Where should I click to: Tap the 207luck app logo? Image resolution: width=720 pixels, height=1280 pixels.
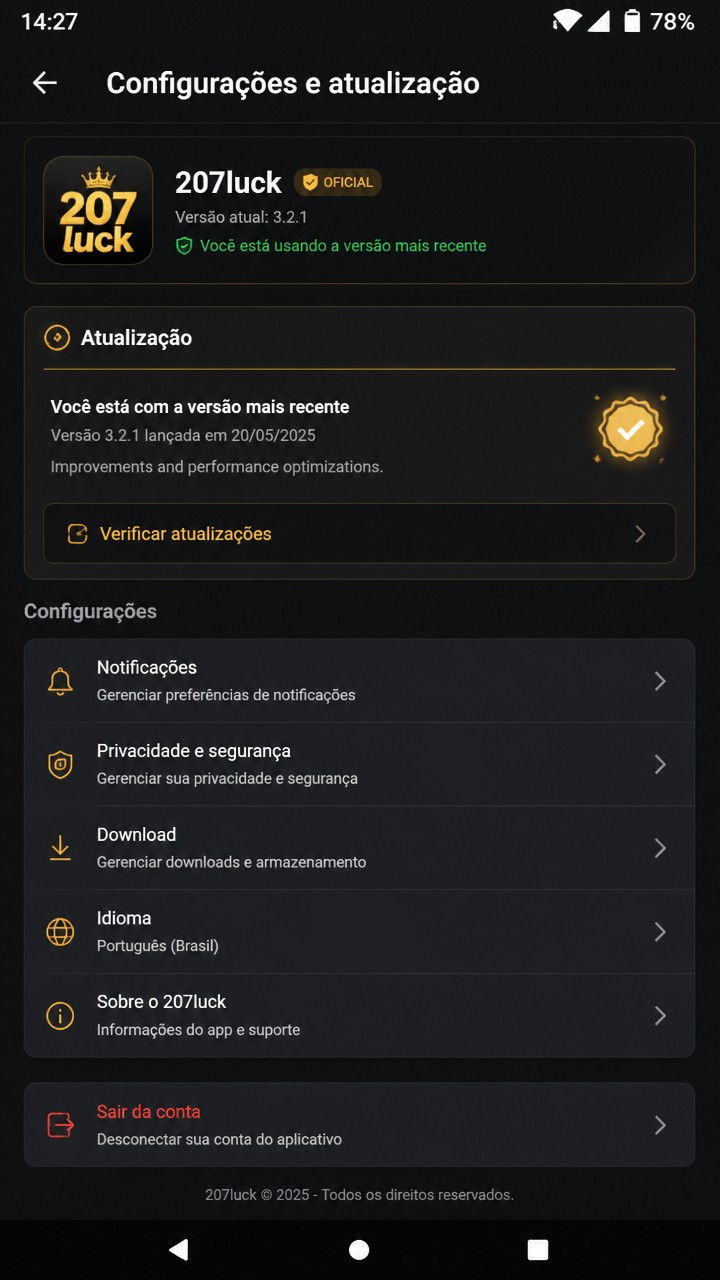tap(98, 210)
